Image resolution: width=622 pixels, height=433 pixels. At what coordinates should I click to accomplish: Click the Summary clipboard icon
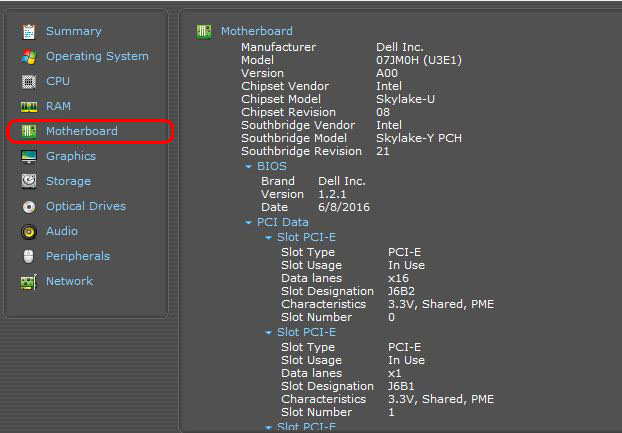click(29, 32)
